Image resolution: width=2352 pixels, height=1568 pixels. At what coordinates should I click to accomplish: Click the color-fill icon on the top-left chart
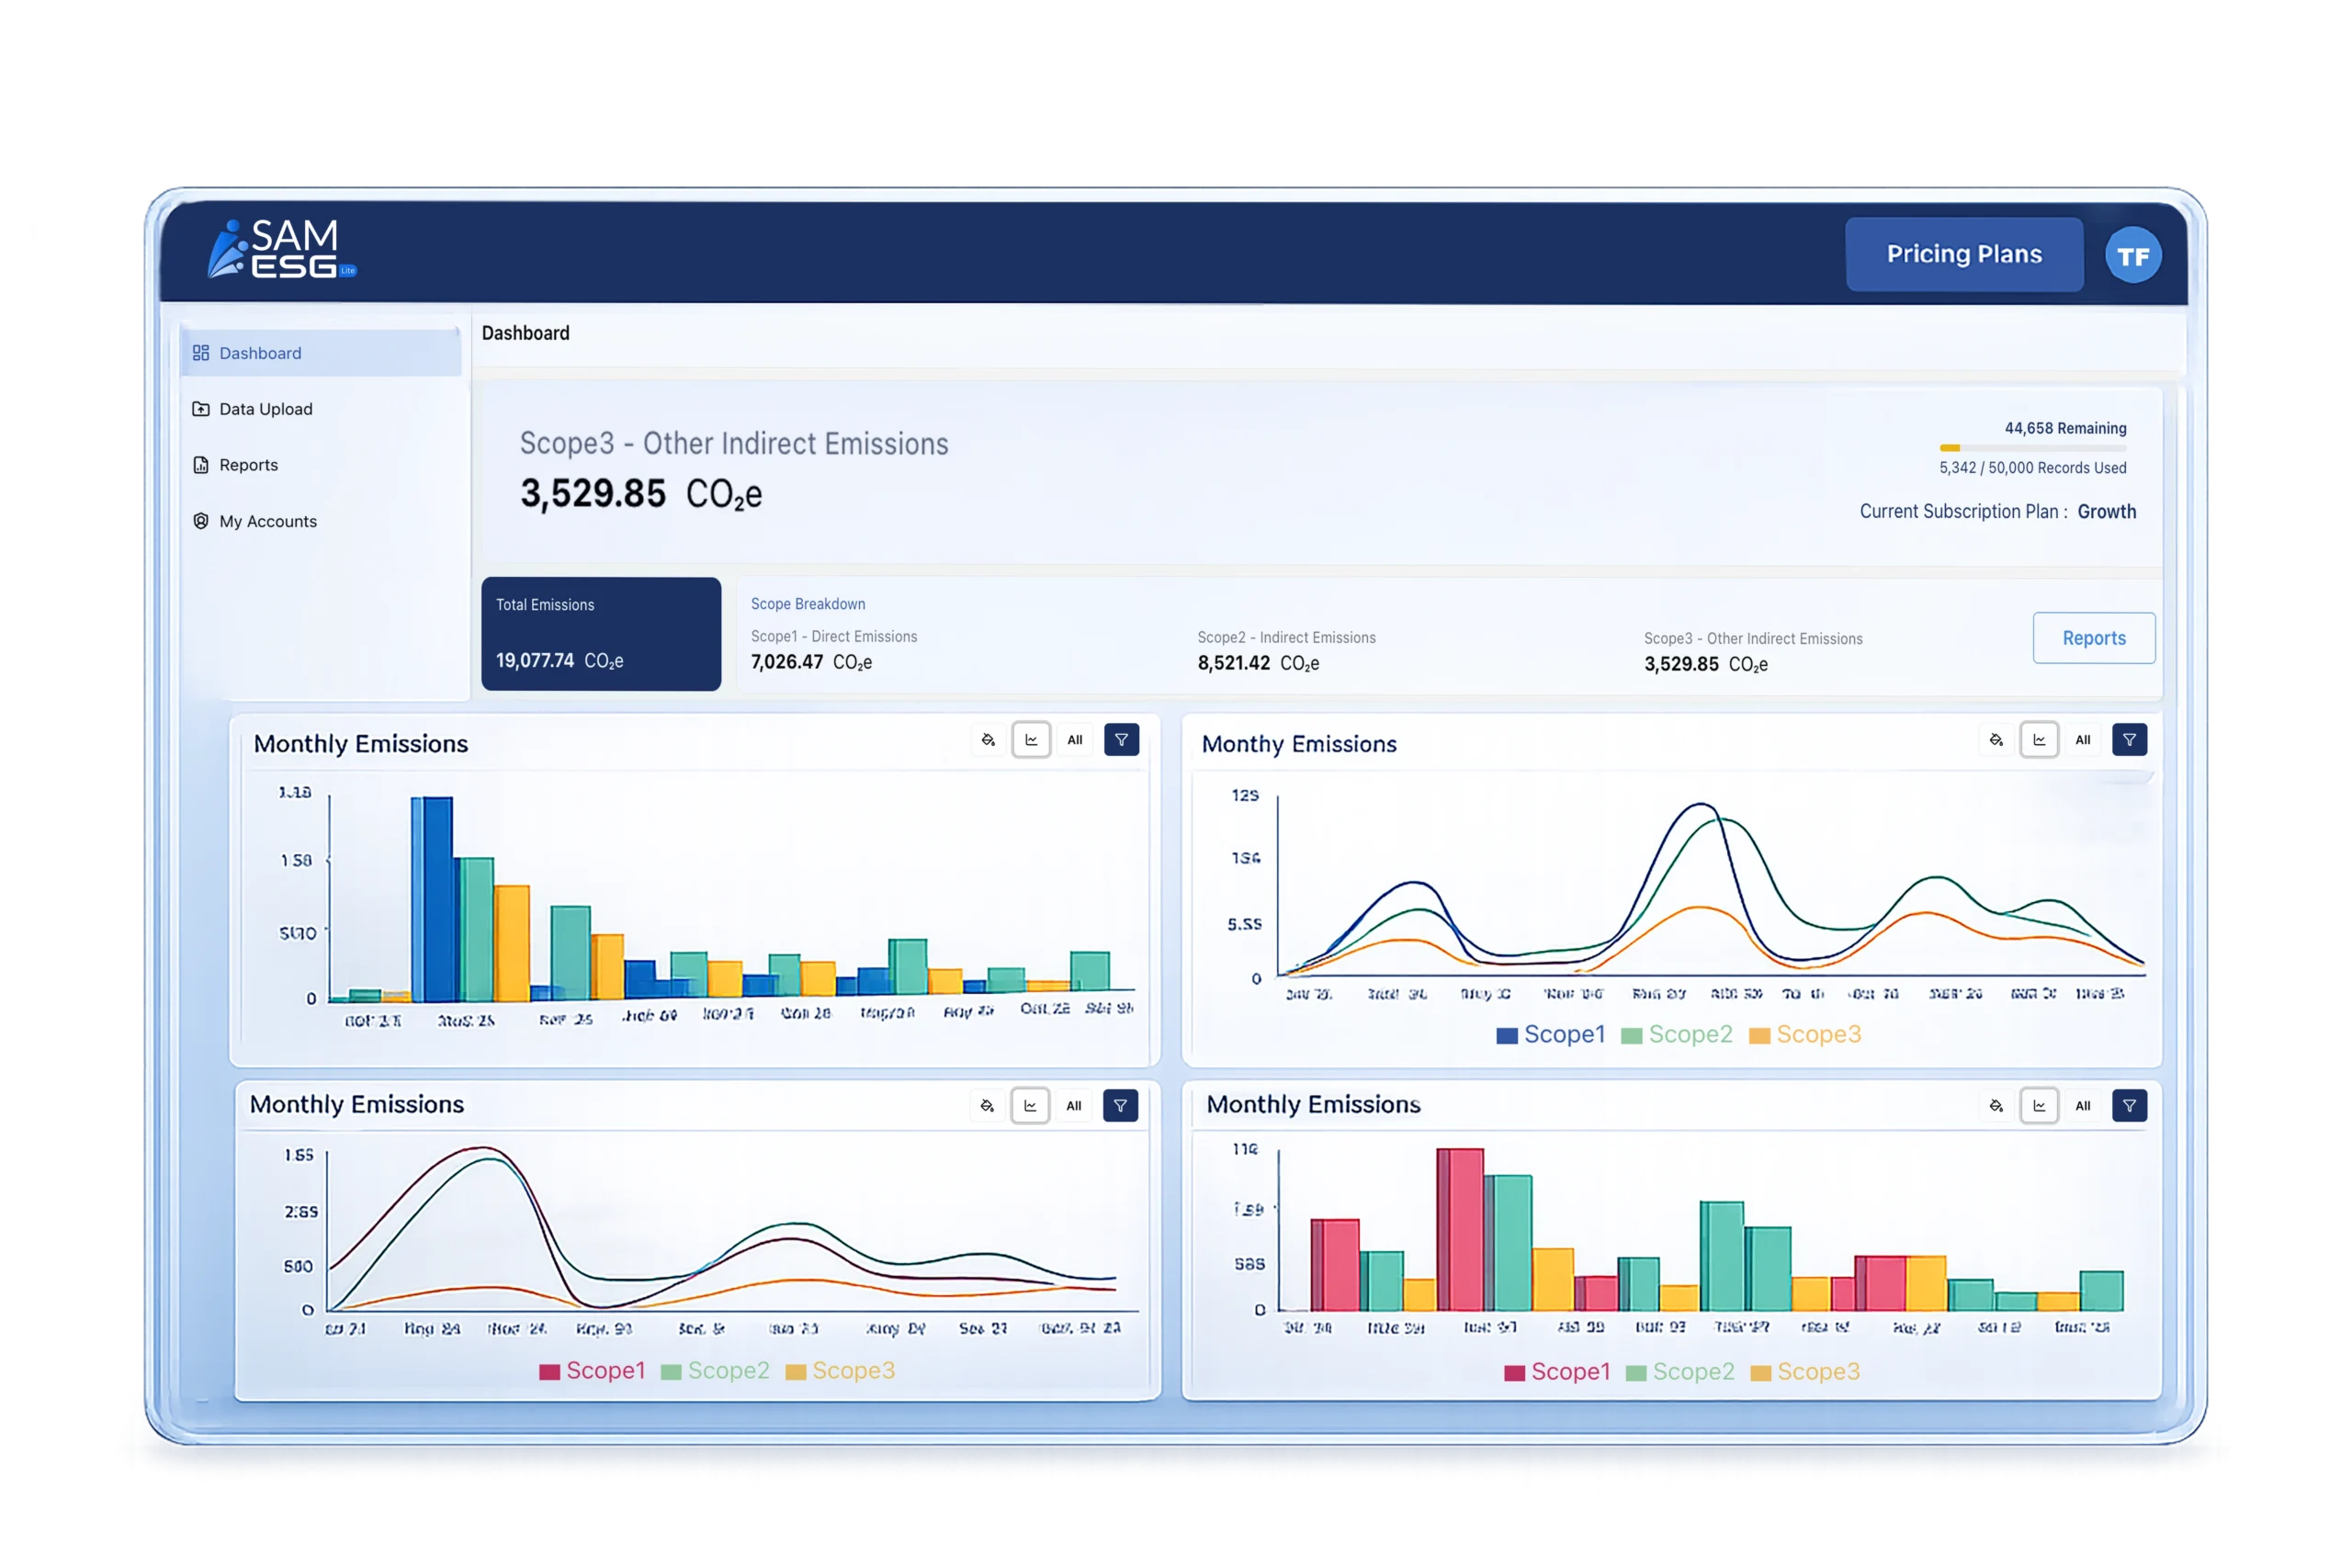(x=988, y=740)
